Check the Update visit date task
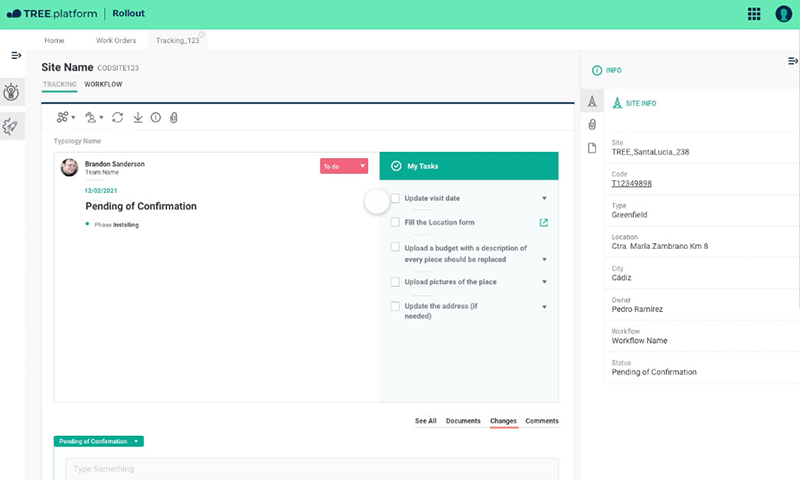This screenshot has width=800, height=480. click(x=396, y=198)
